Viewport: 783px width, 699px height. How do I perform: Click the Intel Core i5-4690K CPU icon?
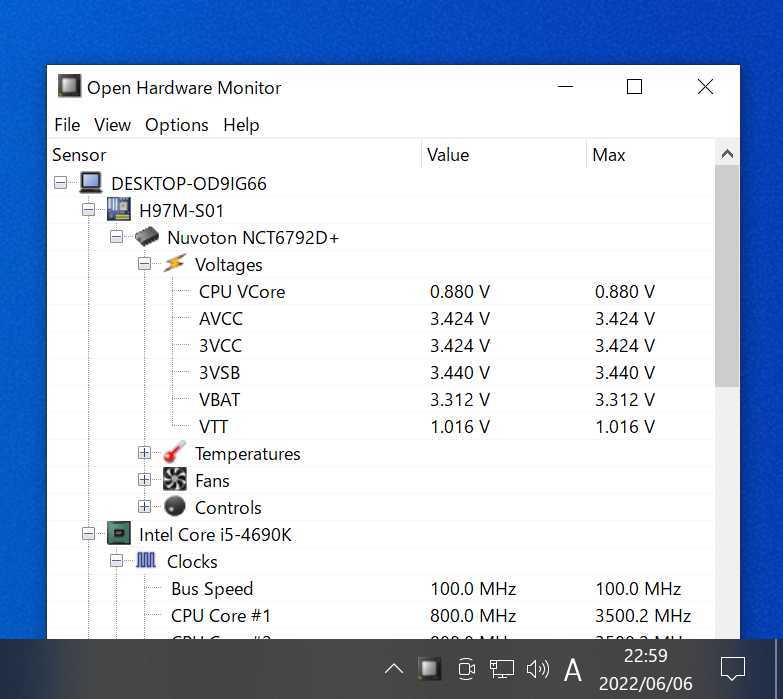(x=119, y=533)
